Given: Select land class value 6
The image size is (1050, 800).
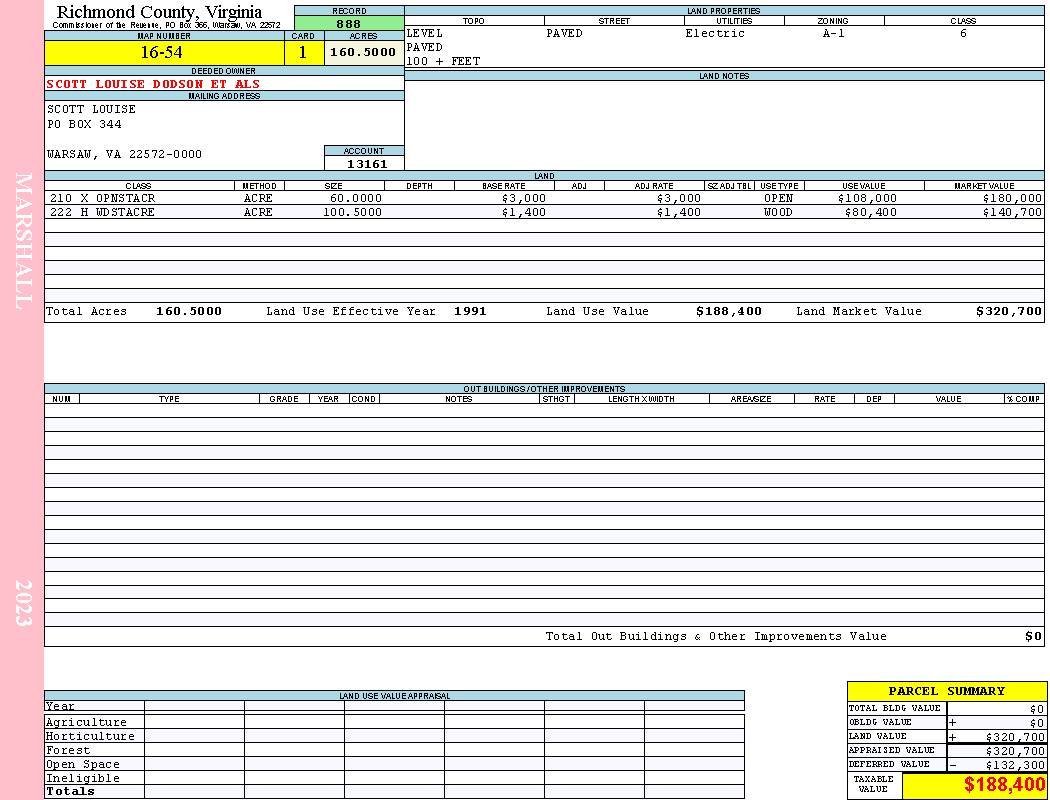Looking at the screenshot, I should pos(963,33).
